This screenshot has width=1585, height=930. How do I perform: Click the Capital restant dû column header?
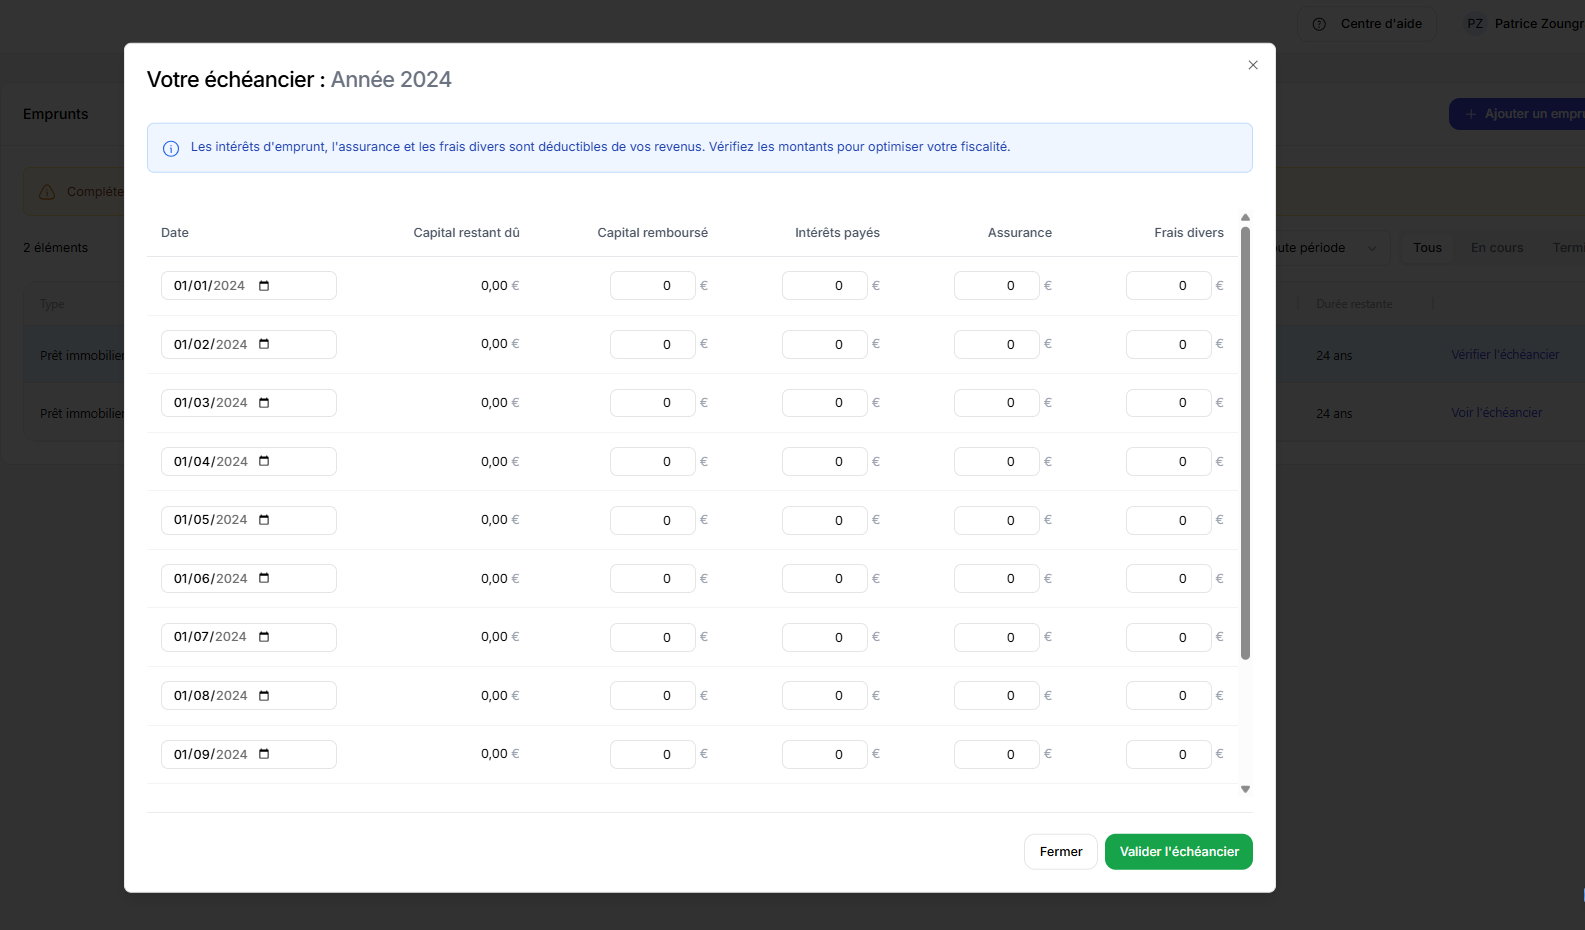[x=466, y=233]
